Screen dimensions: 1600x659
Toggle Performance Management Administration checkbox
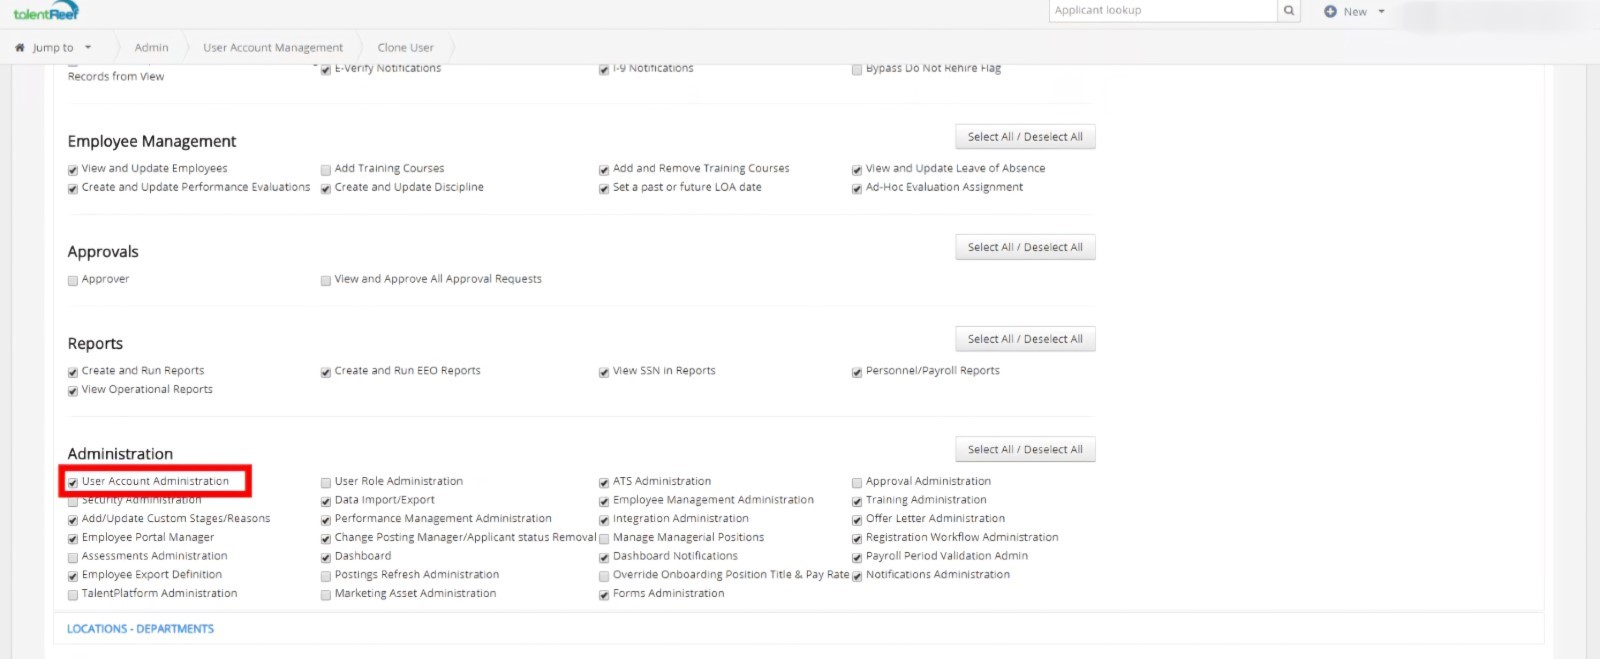(326, 520)
